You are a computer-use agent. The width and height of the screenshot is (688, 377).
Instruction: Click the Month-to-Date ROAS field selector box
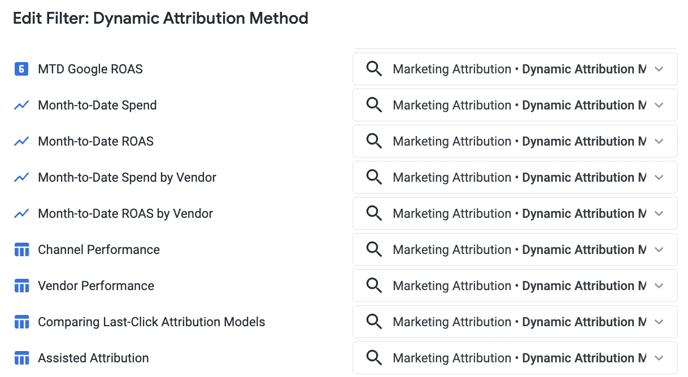click(x=515, y=141)
